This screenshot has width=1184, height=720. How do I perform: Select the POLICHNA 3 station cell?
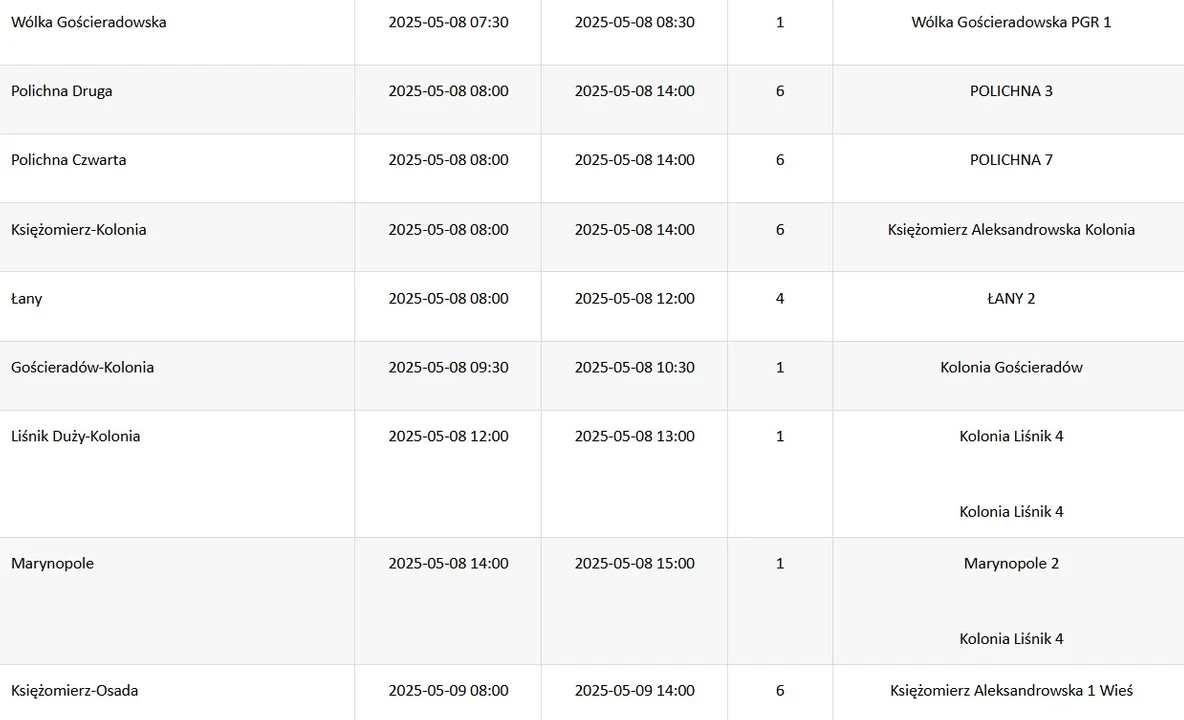[1011, 91]
